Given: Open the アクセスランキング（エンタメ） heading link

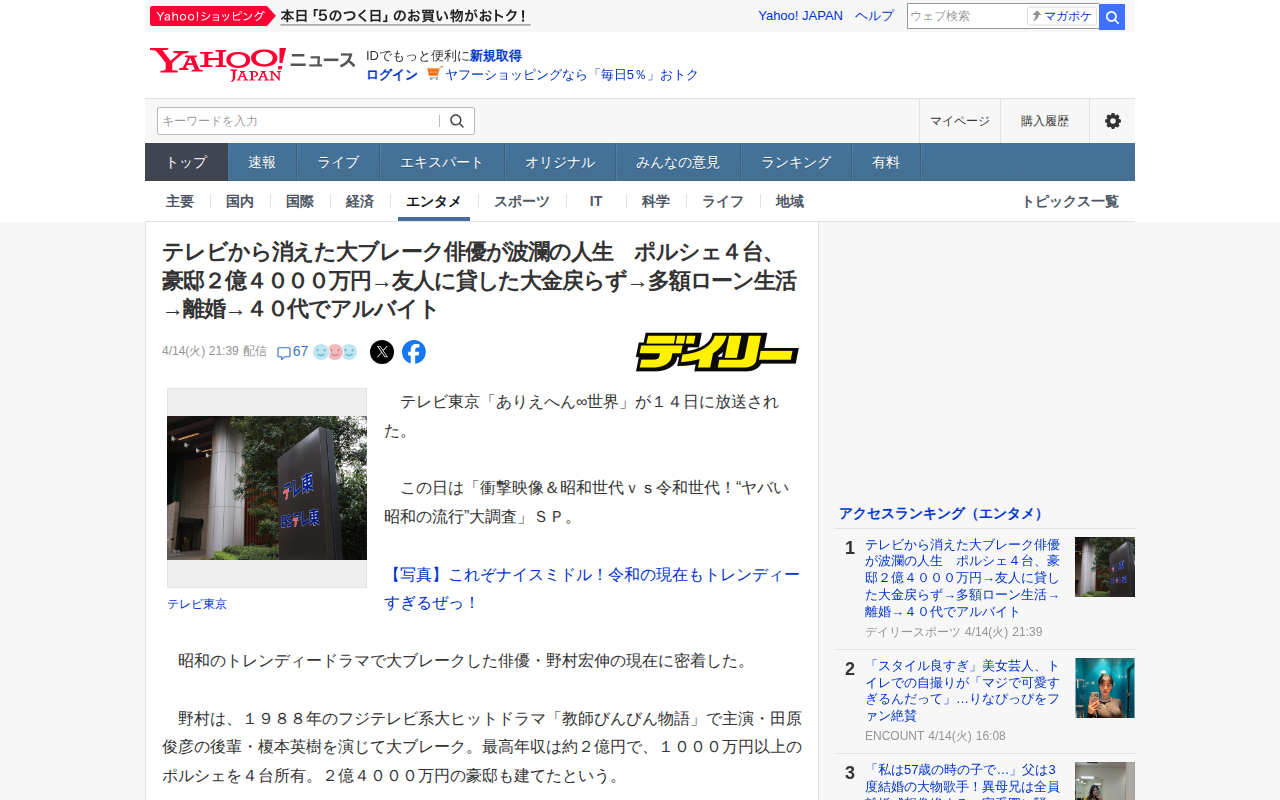Looking at the screenshot, I should (x=941, y=513).
